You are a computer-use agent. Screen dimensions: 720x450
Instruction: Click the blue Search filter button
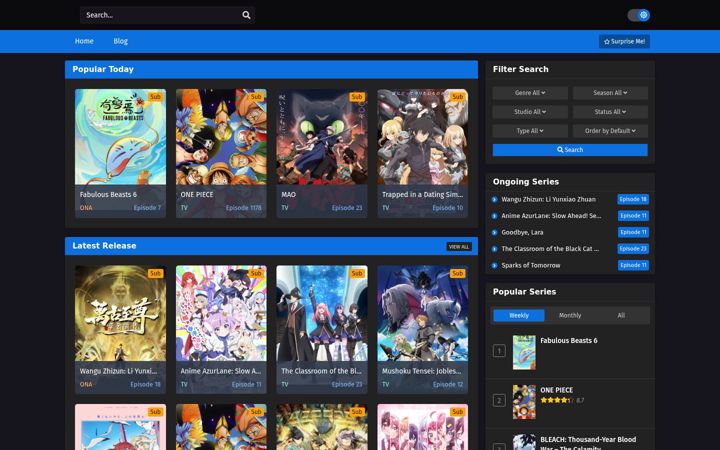(570, 150)
